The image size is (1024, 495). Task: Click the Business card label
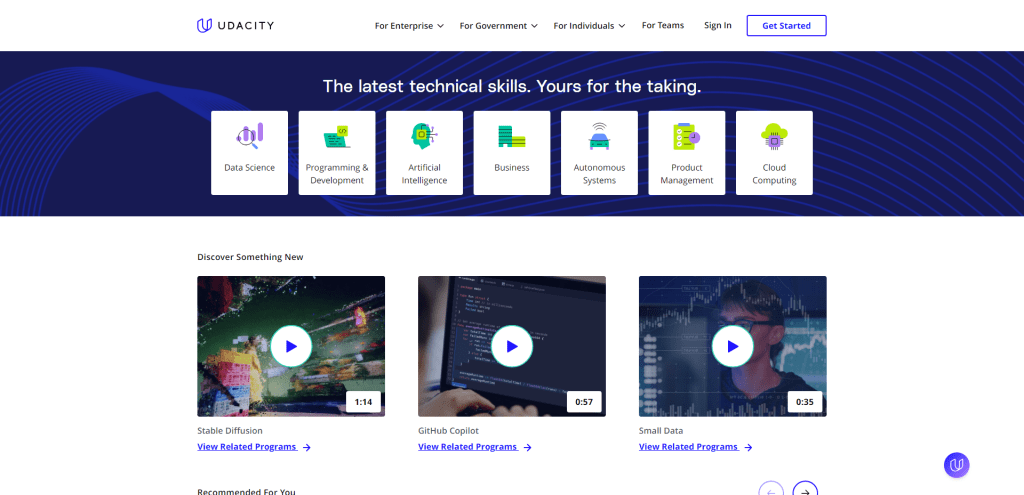(x=512, y=168)
